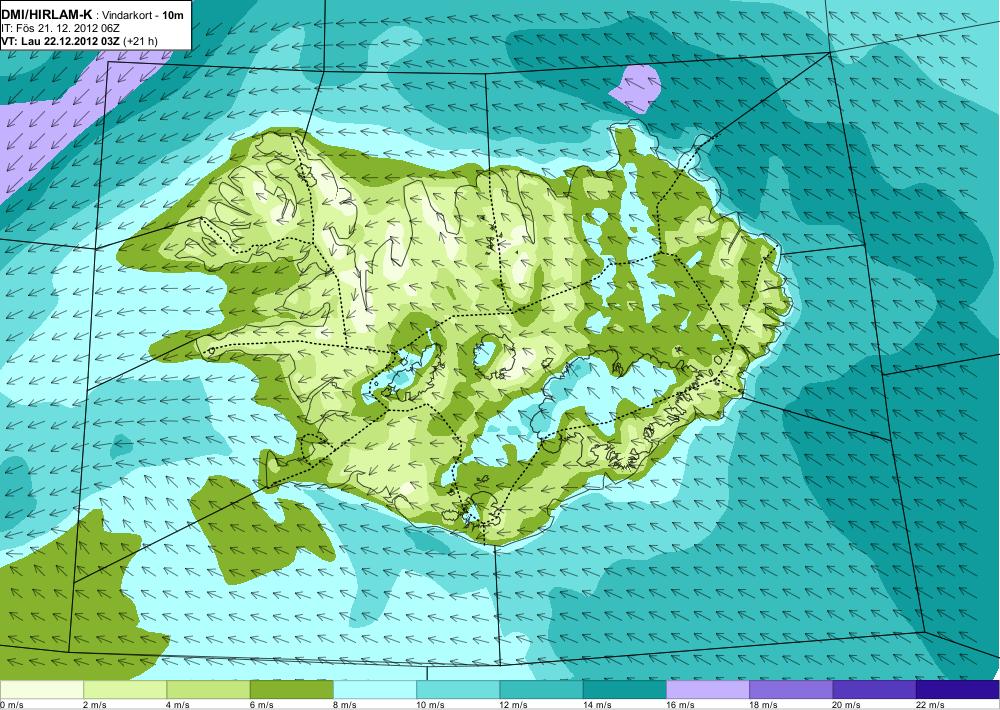Select the "14 m/s" legend label
Screen dimensions: 1000x710
point(597,705)
